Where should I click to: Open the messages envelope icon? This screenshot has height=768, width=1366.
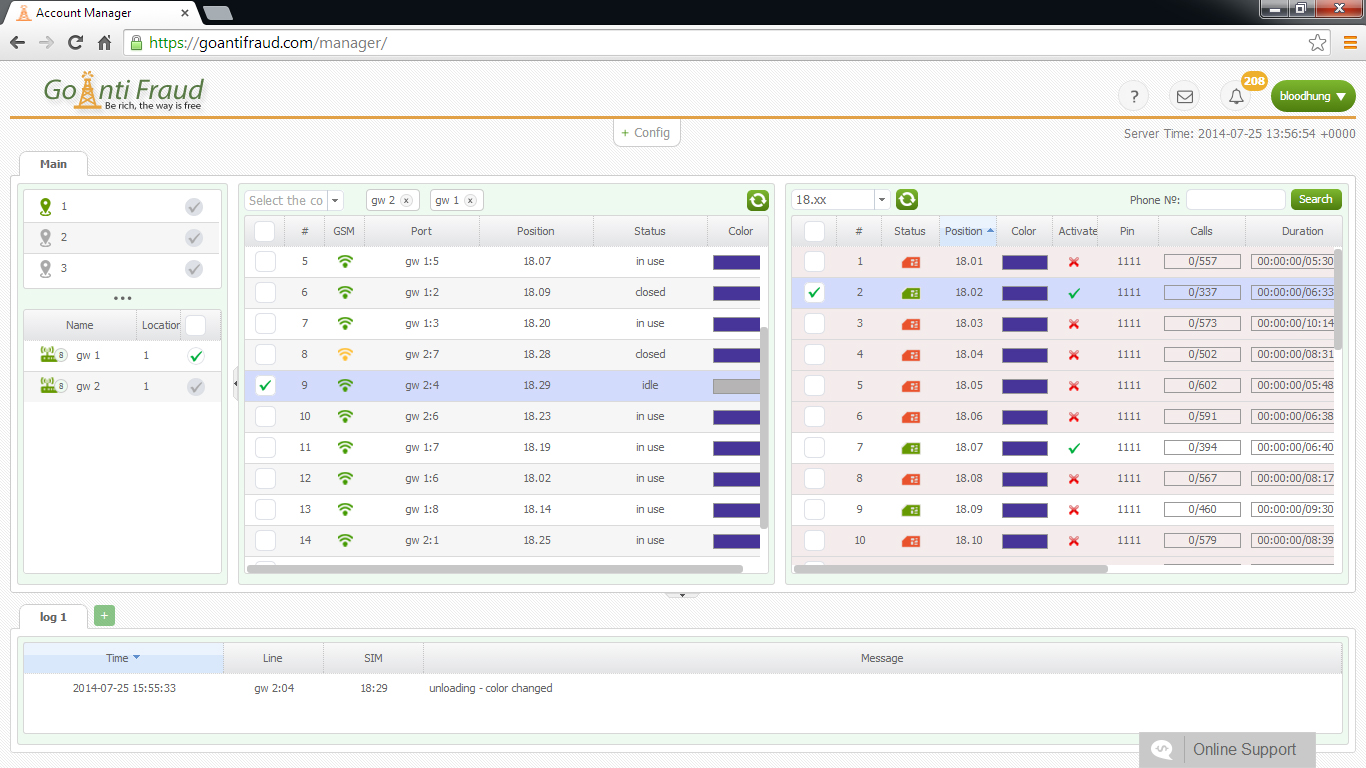[x=1185, y=97]
